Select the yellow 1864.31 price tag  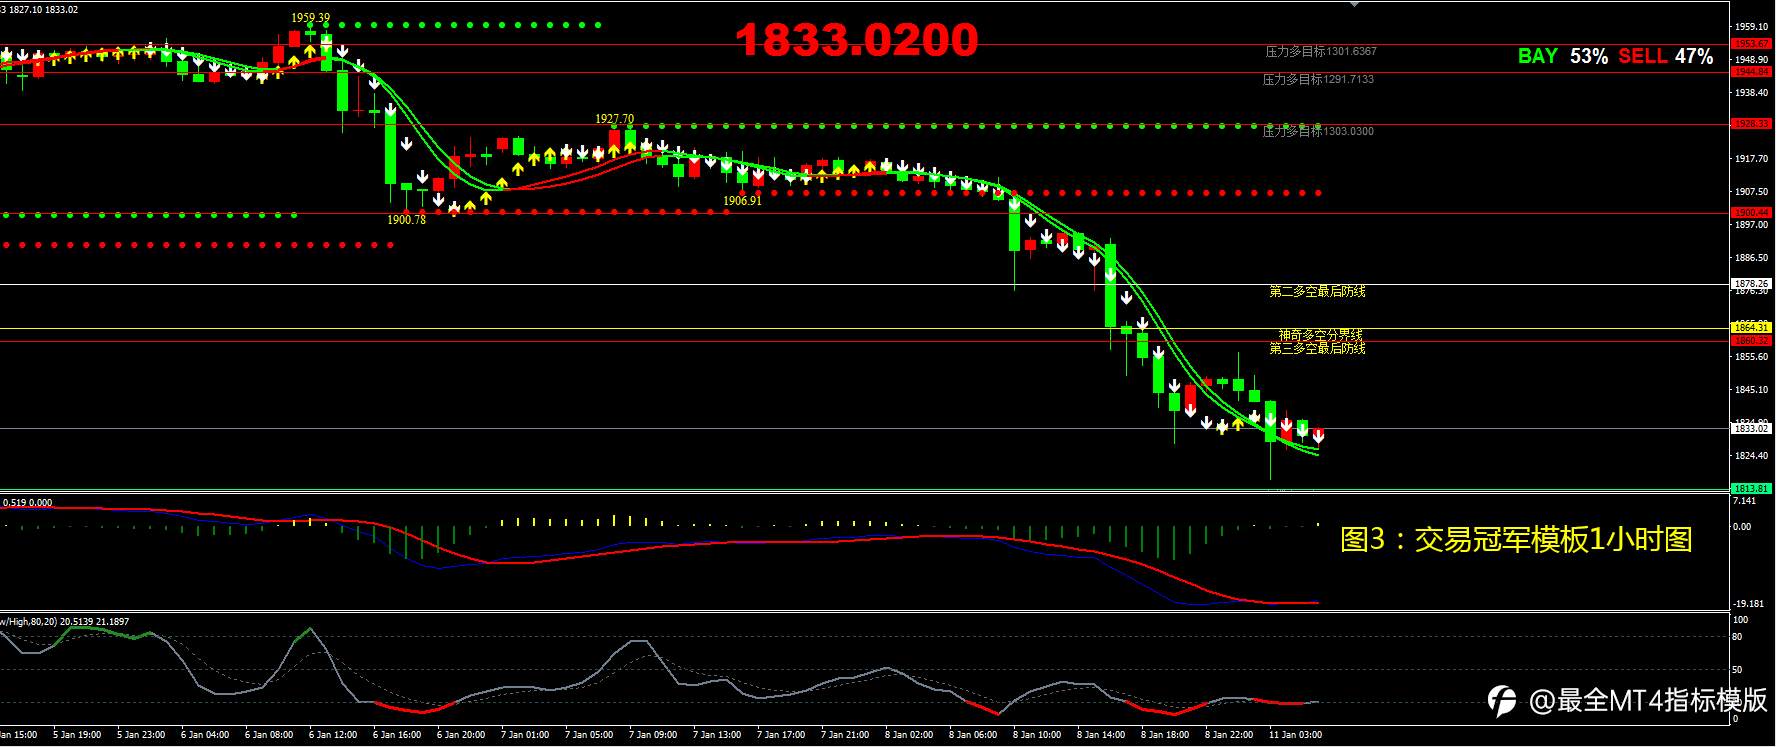pyautogui.click(x=1751, y=328)
